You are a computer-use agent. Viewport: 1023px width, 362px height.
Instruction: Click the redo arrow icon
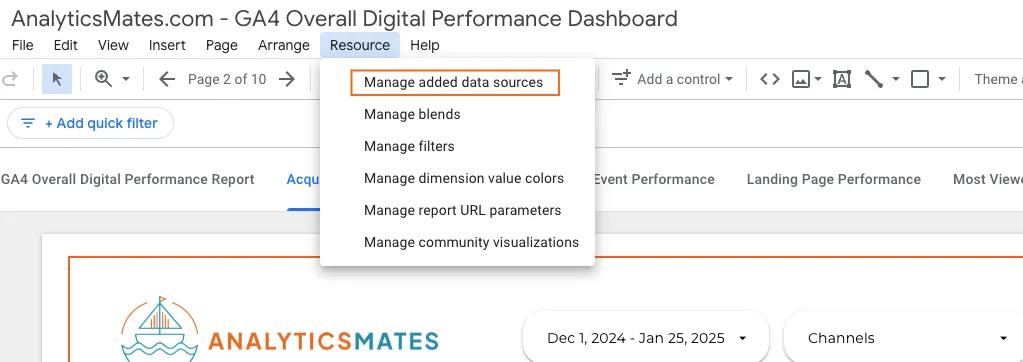(10, 80)
